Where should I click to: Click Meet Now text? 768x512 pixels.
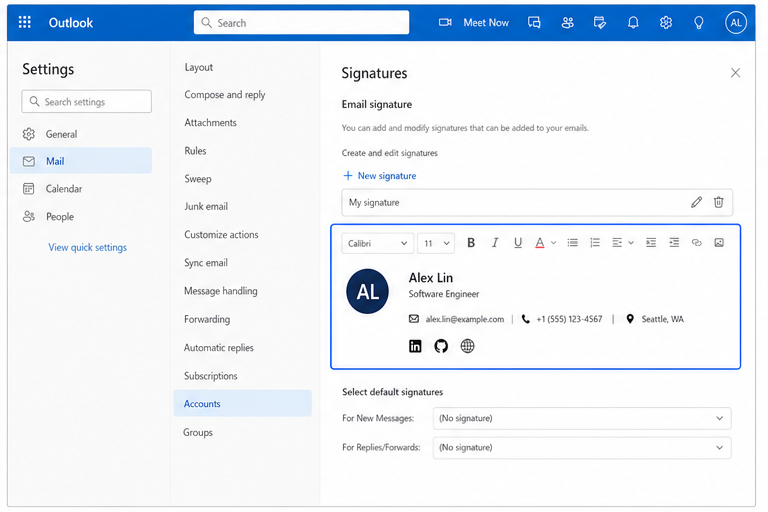click(486, 23)
